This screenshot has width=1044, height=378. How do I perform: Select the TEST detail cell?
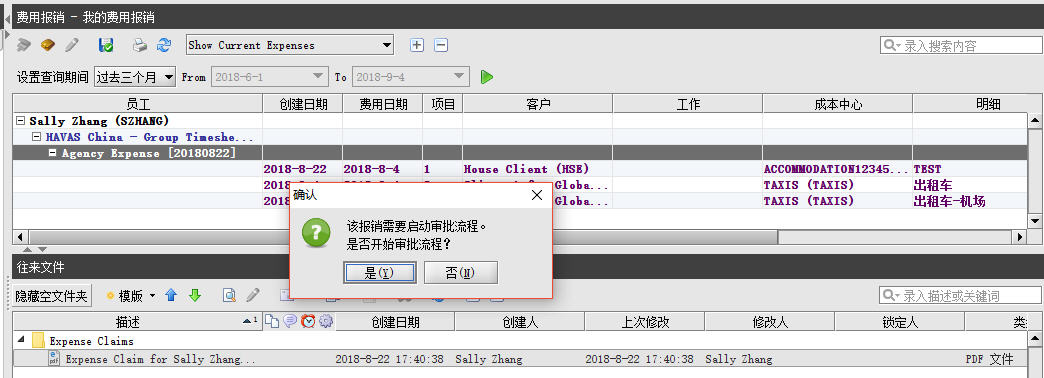(x=970, y=169)
